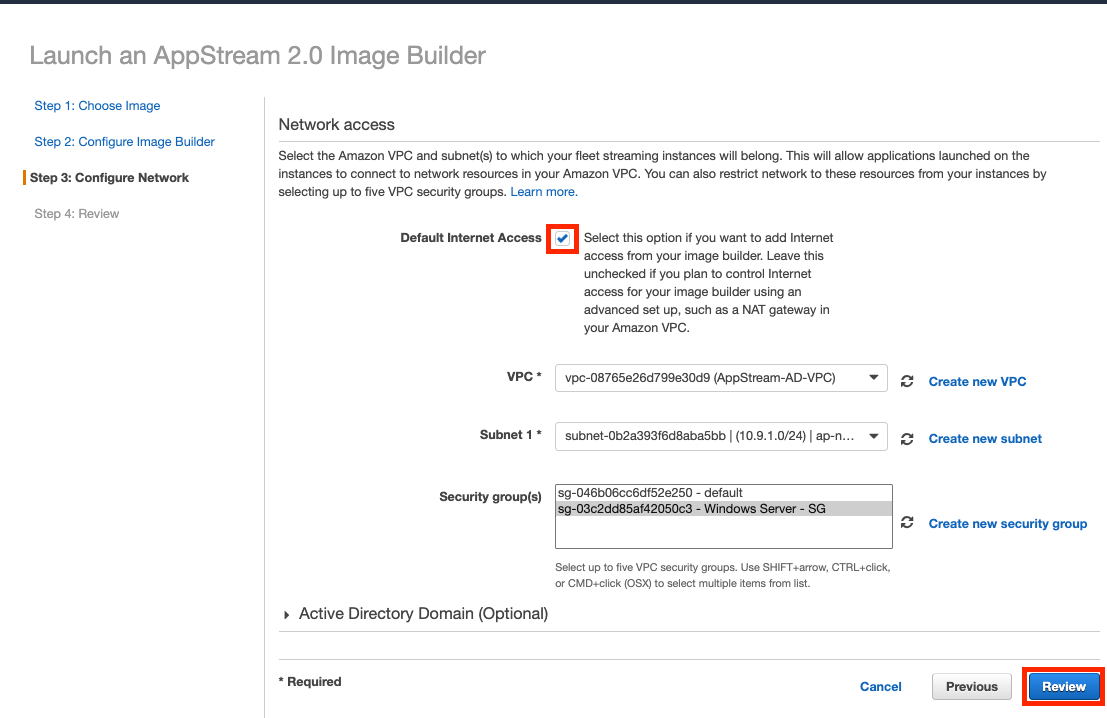
Task: Click Create new VPC link
Action: click(977, 381)
